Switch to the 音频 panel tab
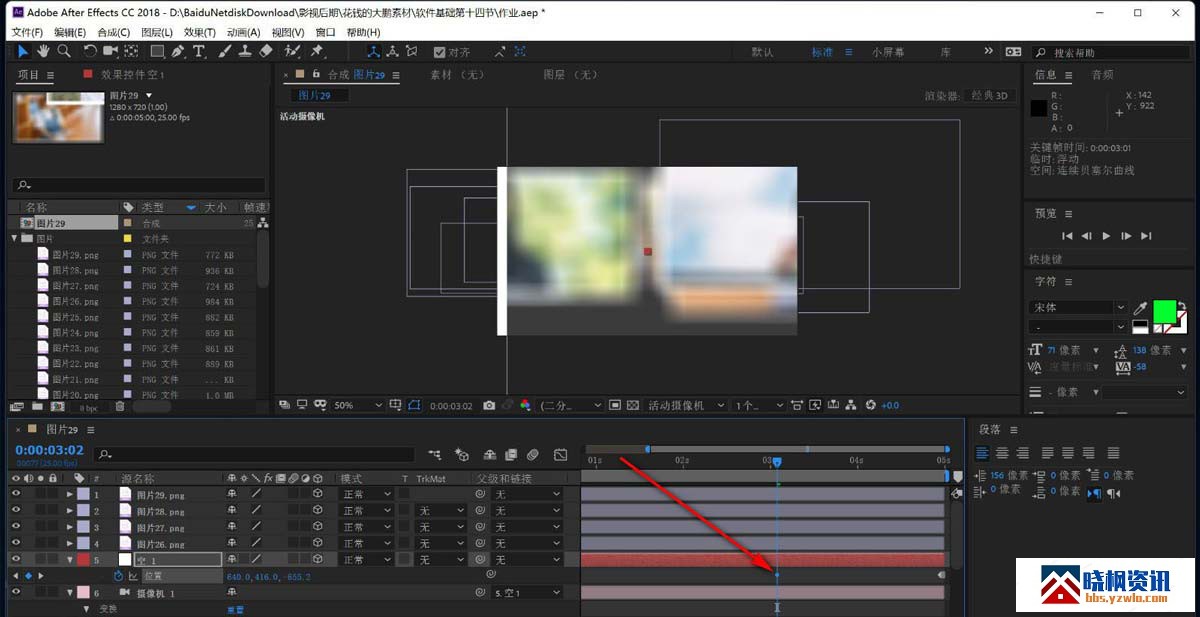 [x=1102, y=75]
